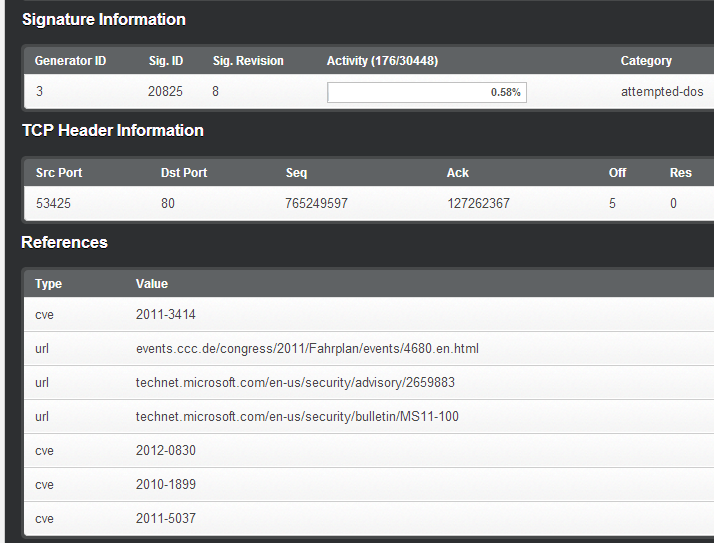
Task: Click the References Value column header
Action: 152,284
